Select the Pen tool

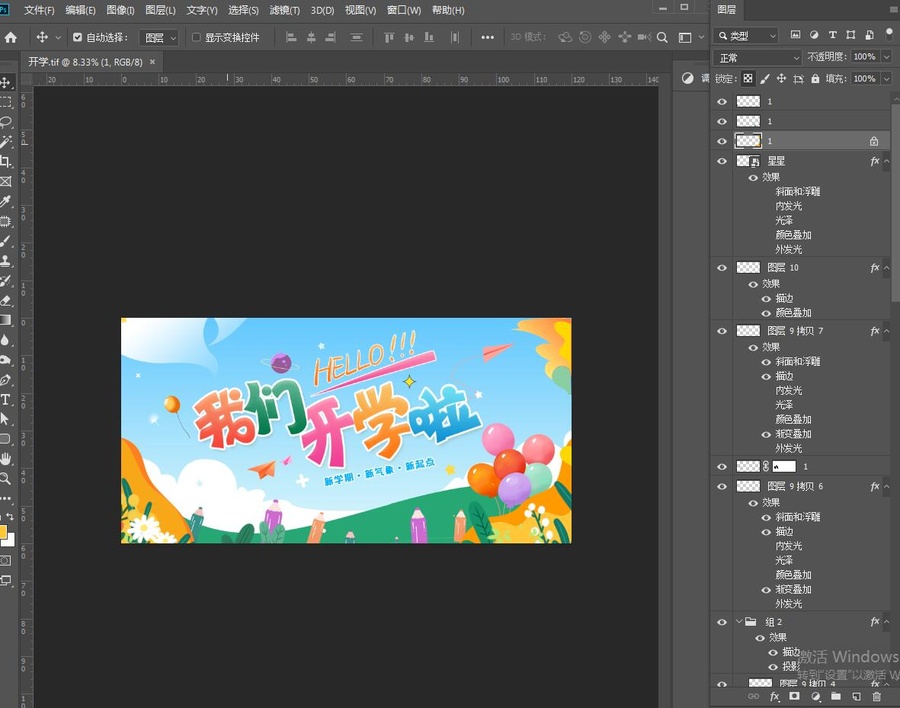tap(6, 380)
